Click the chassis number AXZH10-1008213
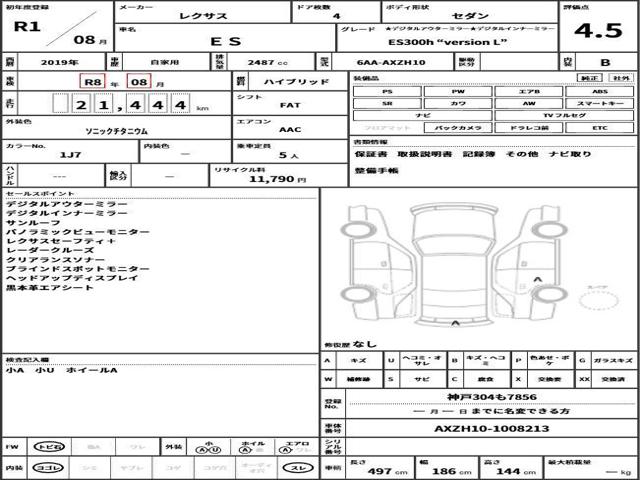 491,429
